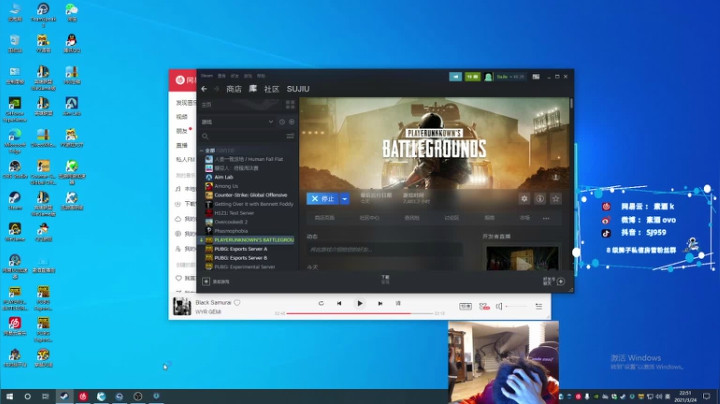Click the music playback progress bar
Screen dimensions: 720x404
point(360,313)
